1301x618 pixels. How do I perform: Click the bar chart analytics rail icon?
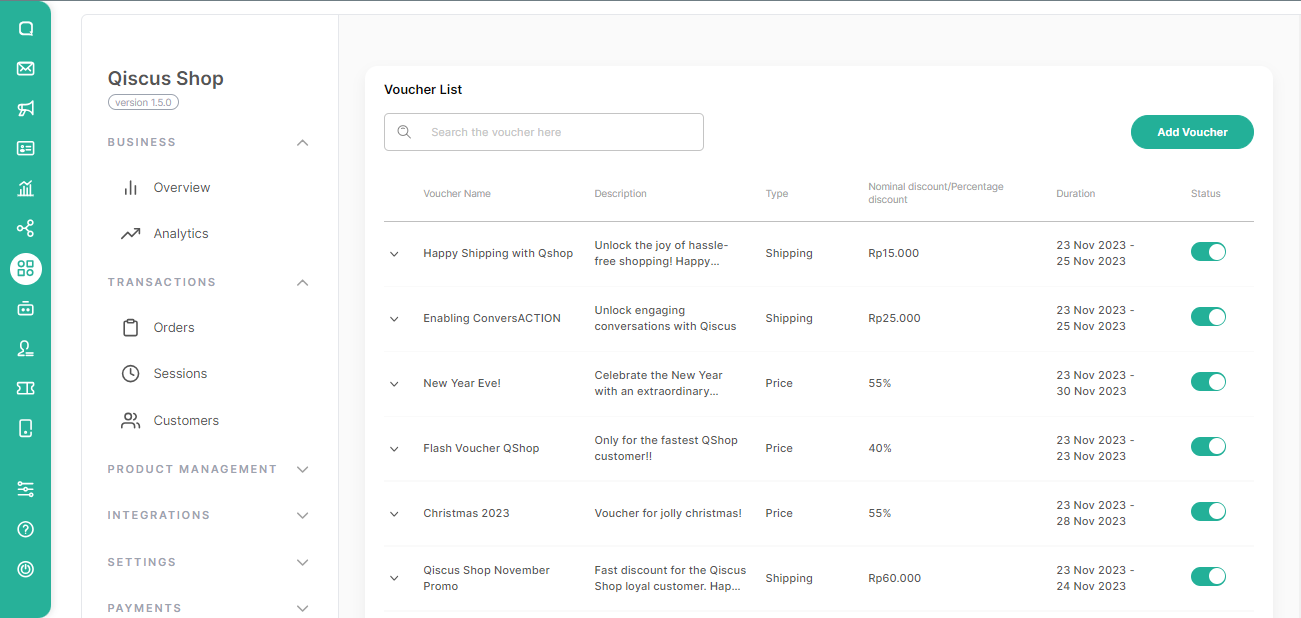26,189
